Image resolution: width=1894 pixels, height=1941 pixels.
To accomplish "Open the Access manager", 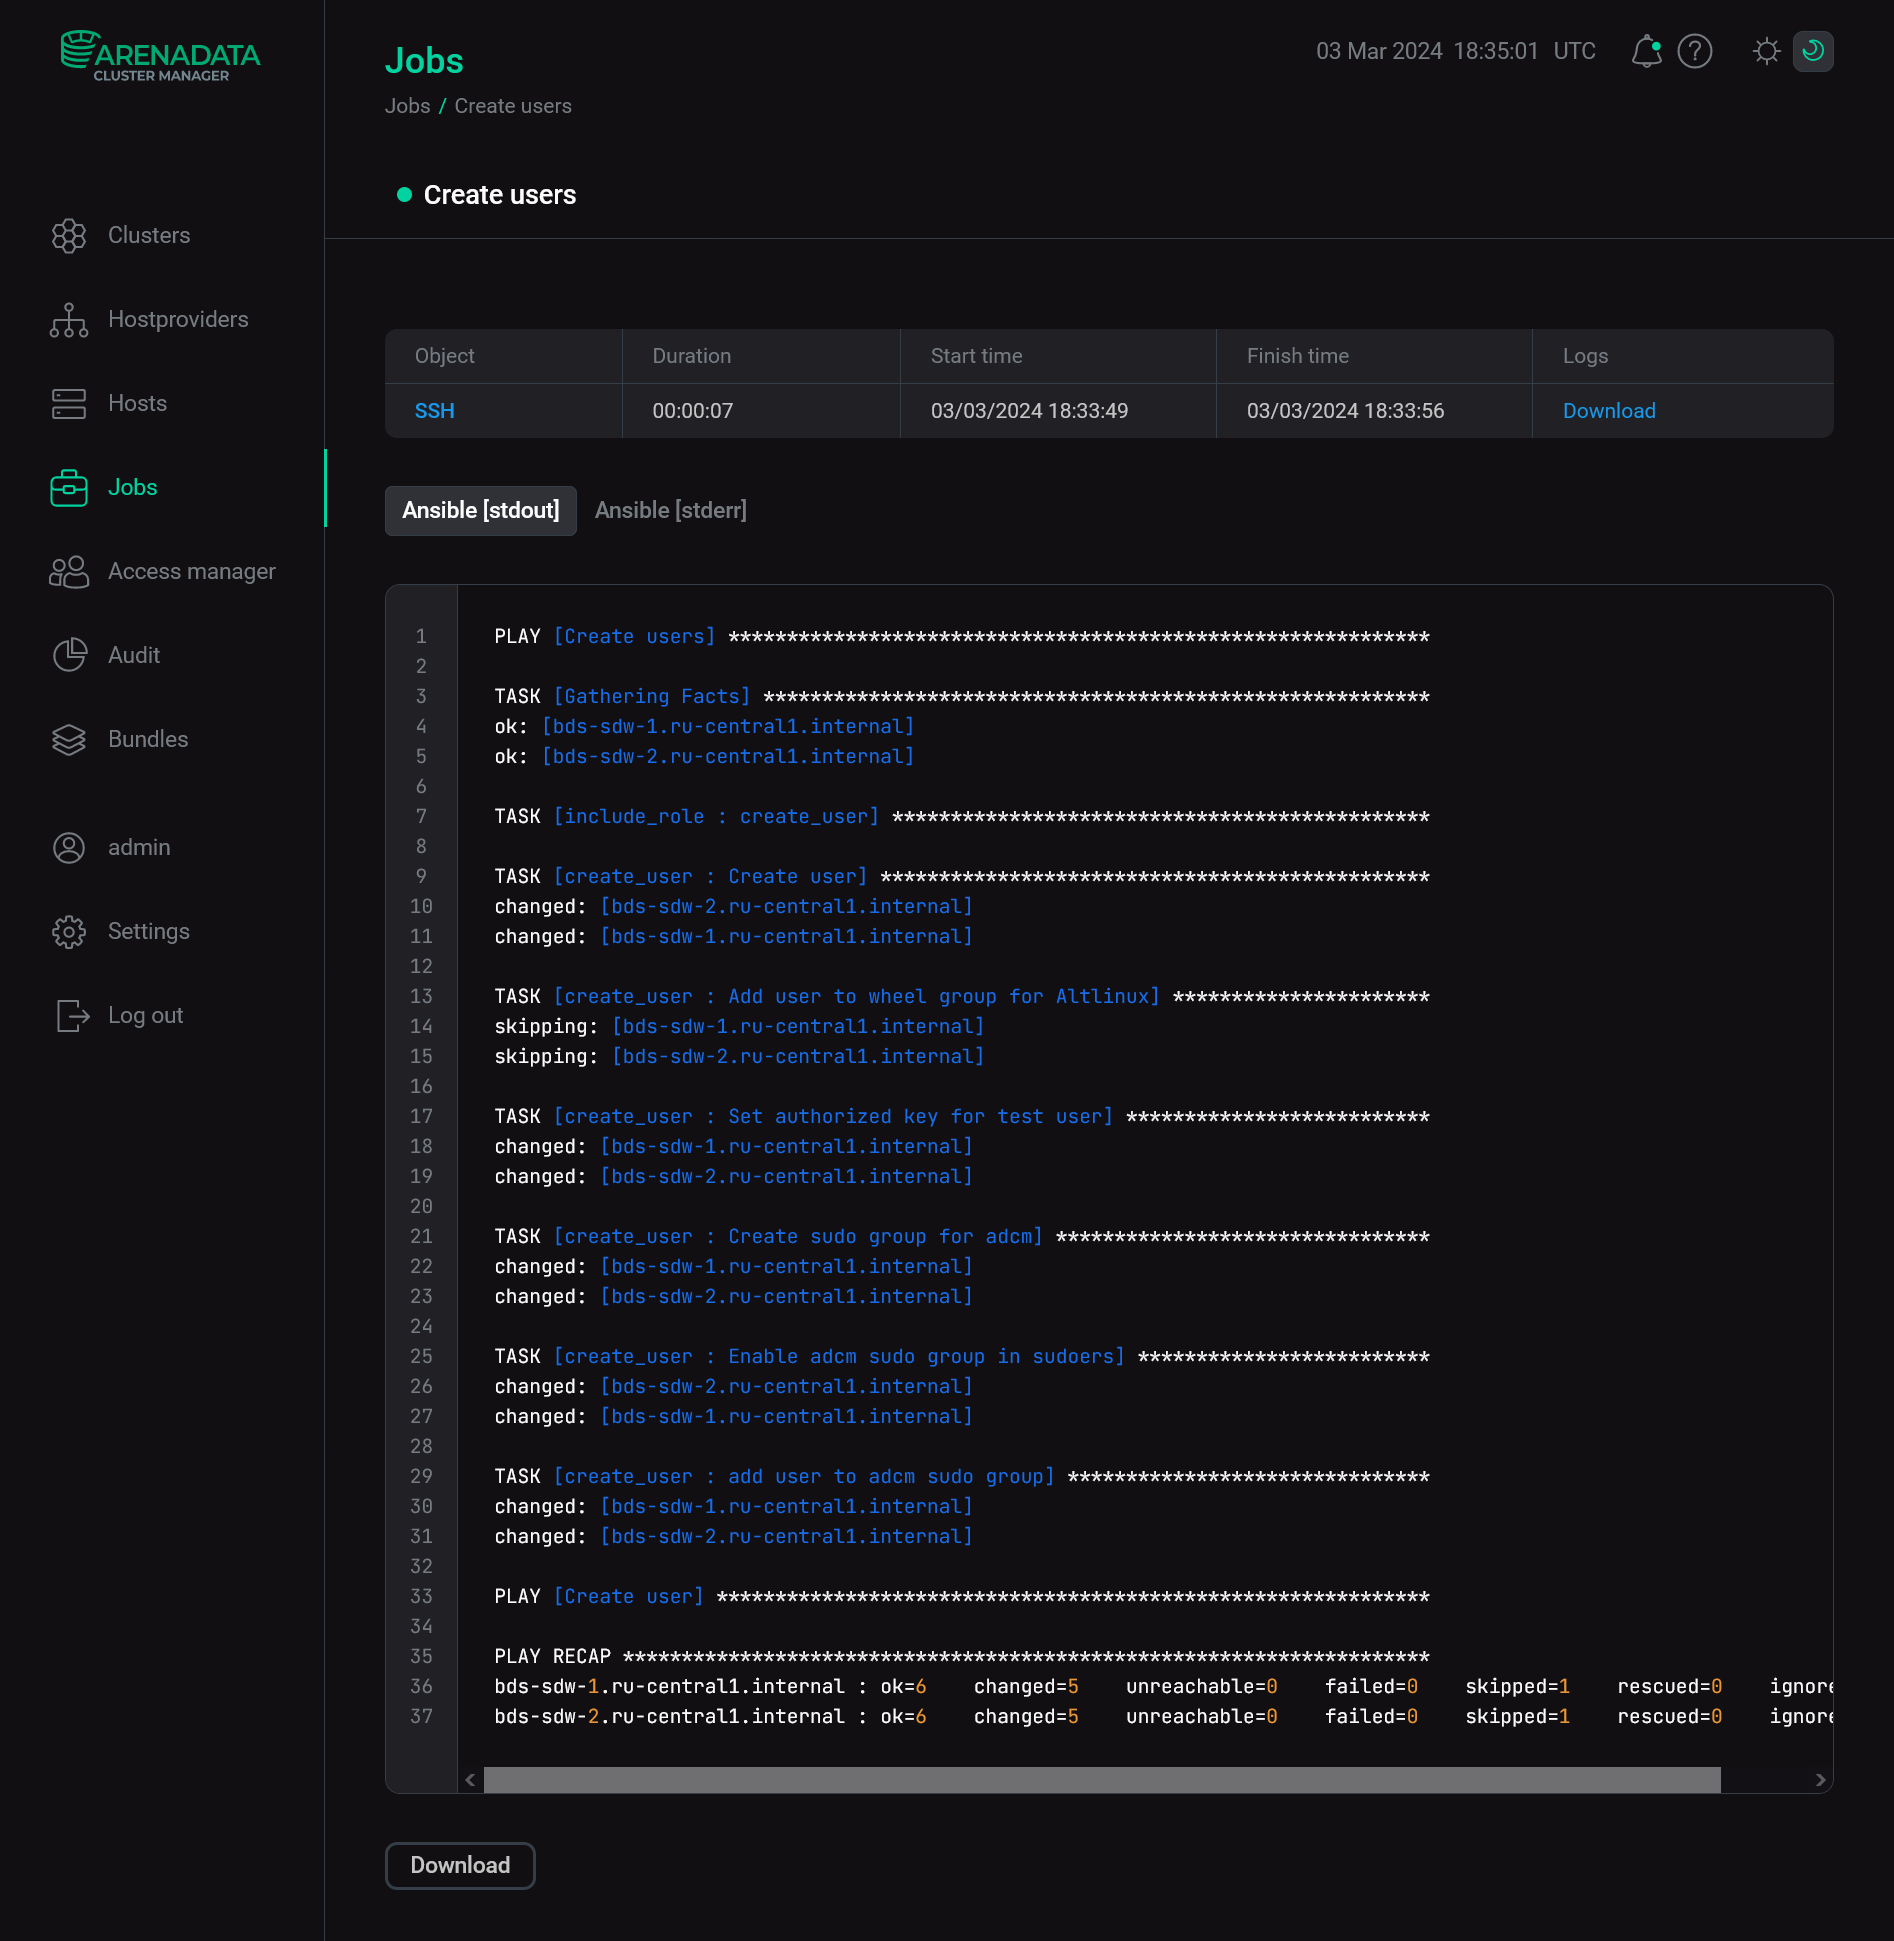I will [x=191, y=571].
